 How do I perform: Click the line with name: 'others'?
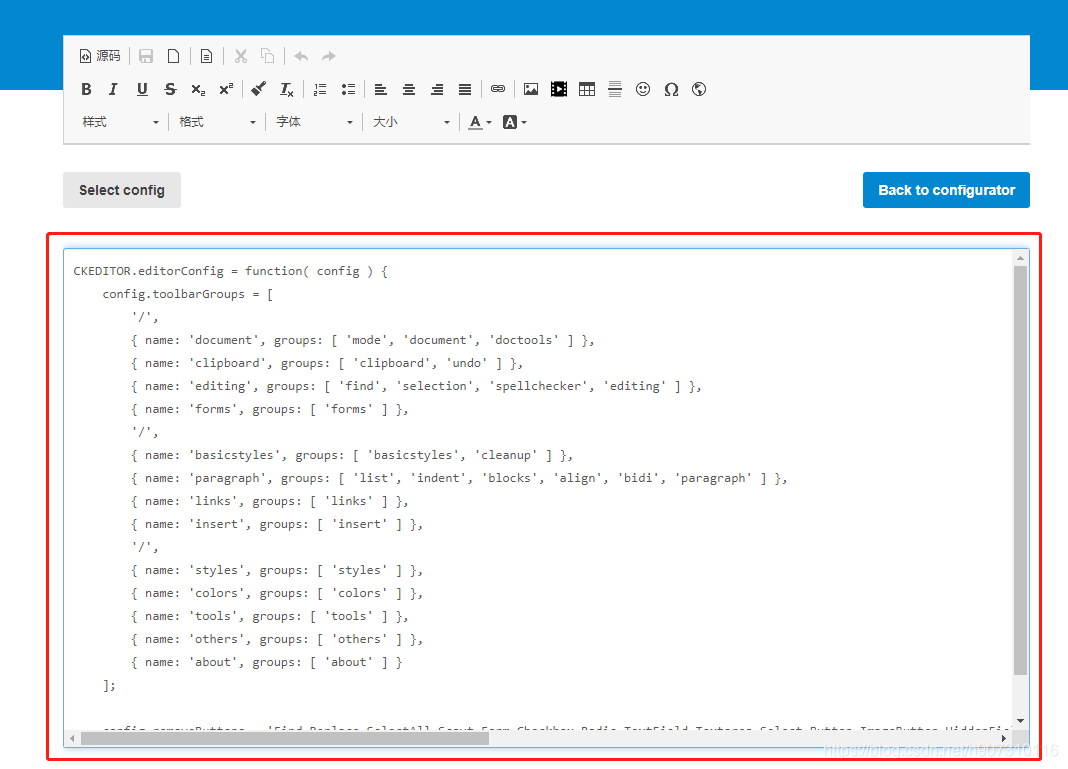coord(277,640)
